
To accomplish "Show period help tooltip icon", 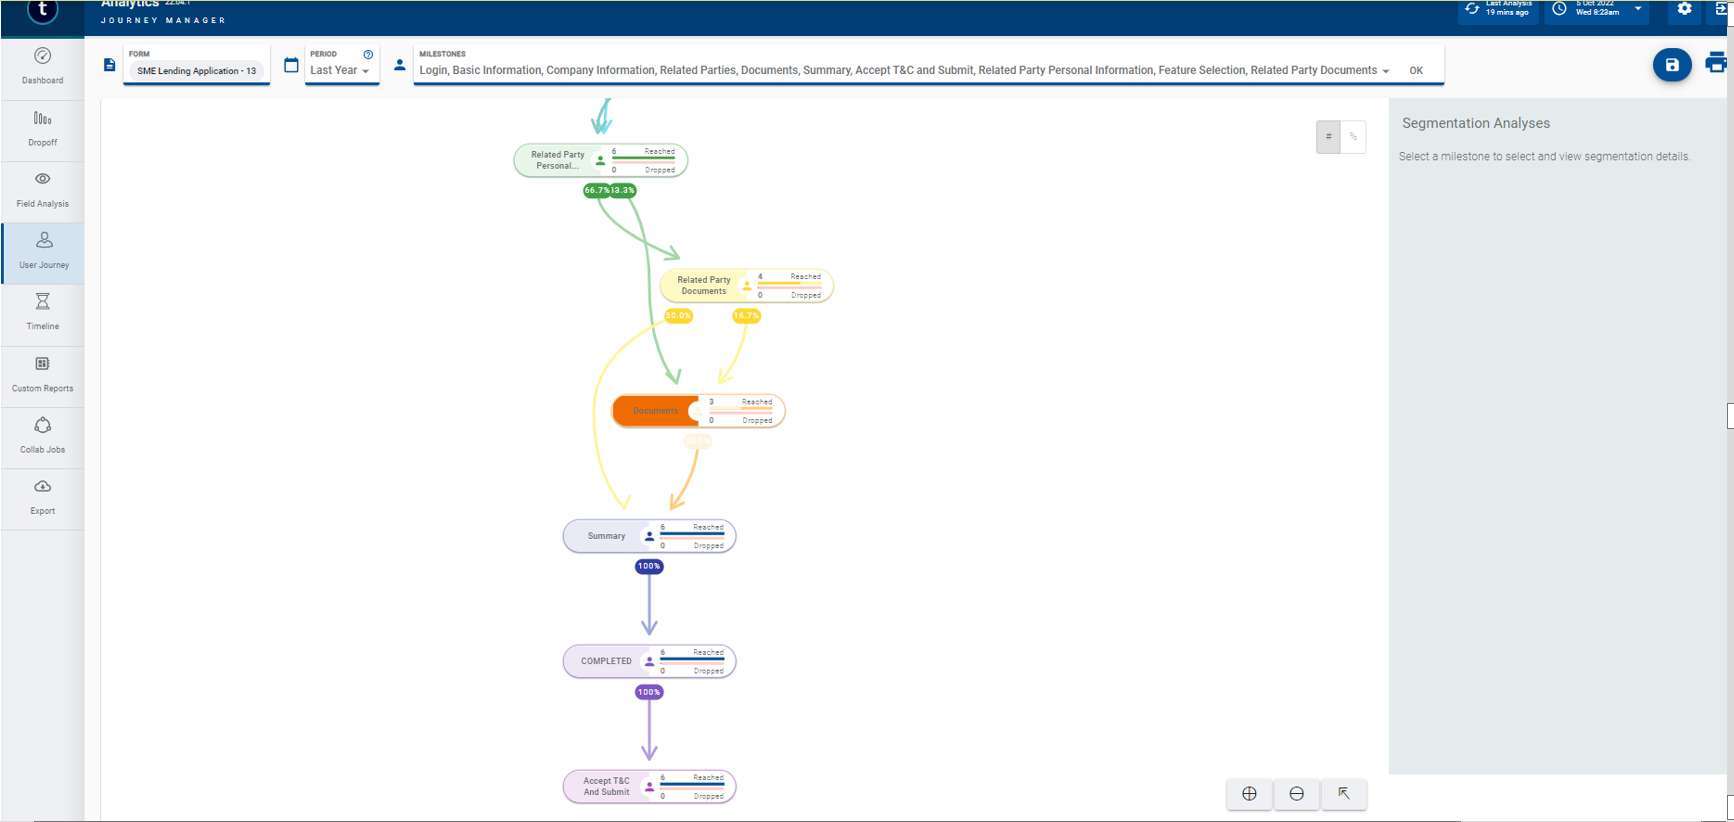I will coord(368,54).
